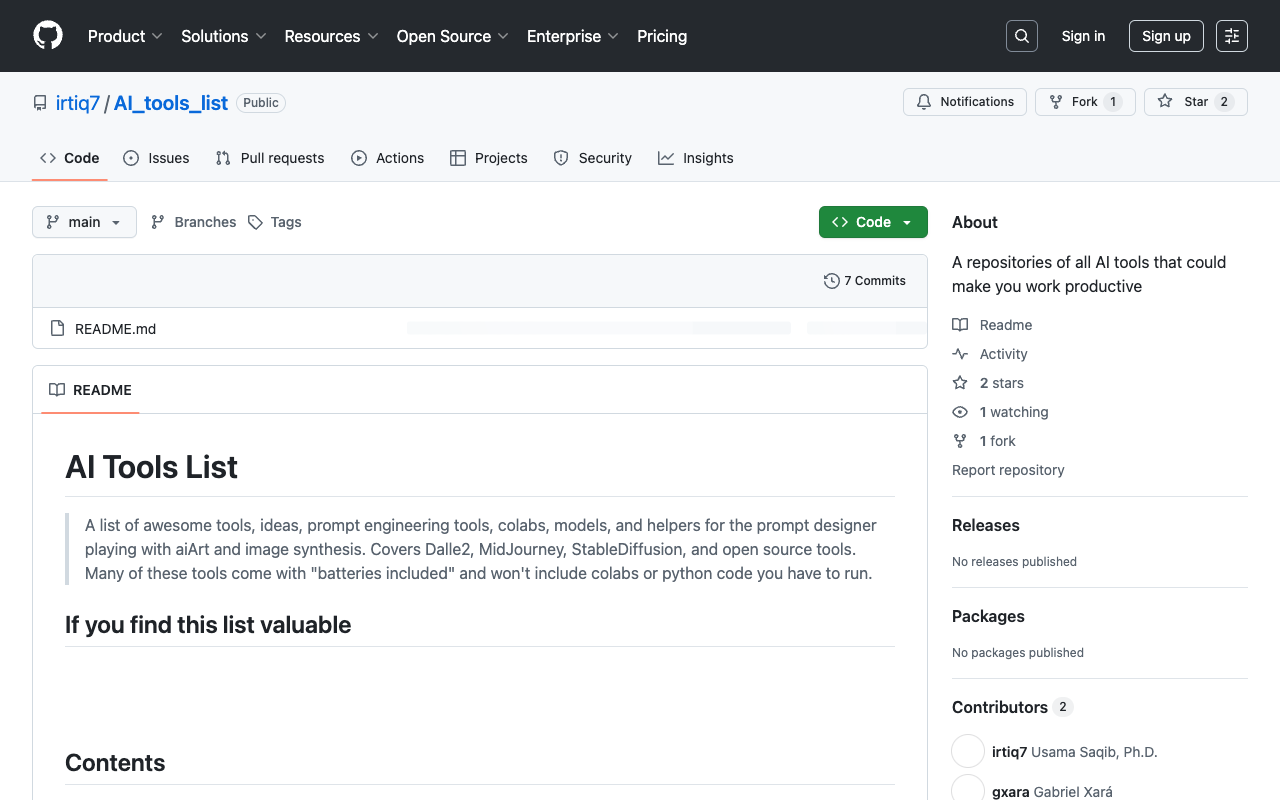Viewport: 1280px width, 800px height.
Task: Click the fork icon in the sidebar
Action: pos(960,440)
